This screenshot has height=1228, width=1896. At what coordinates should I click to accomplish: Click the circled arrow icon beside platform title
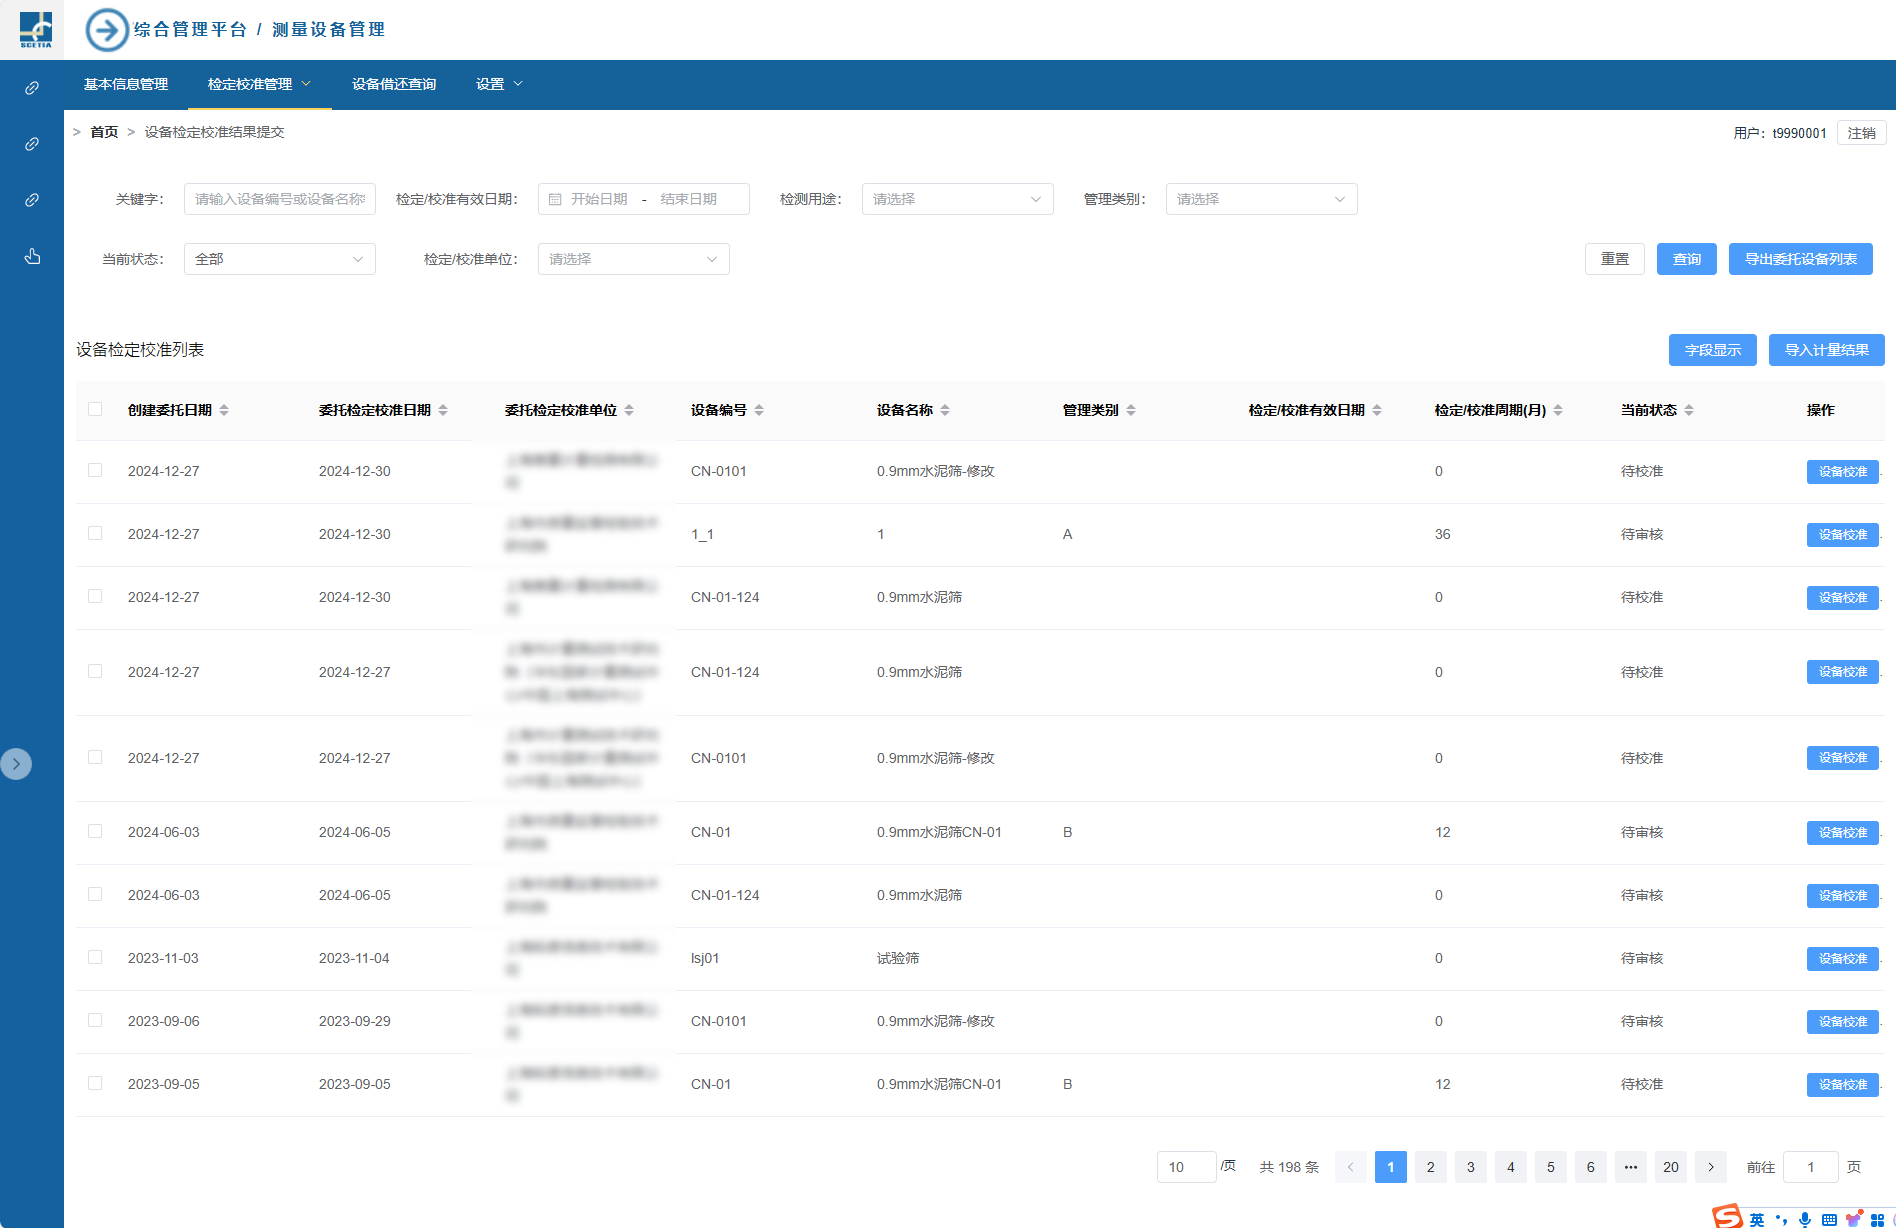click(x=107, y=30)
